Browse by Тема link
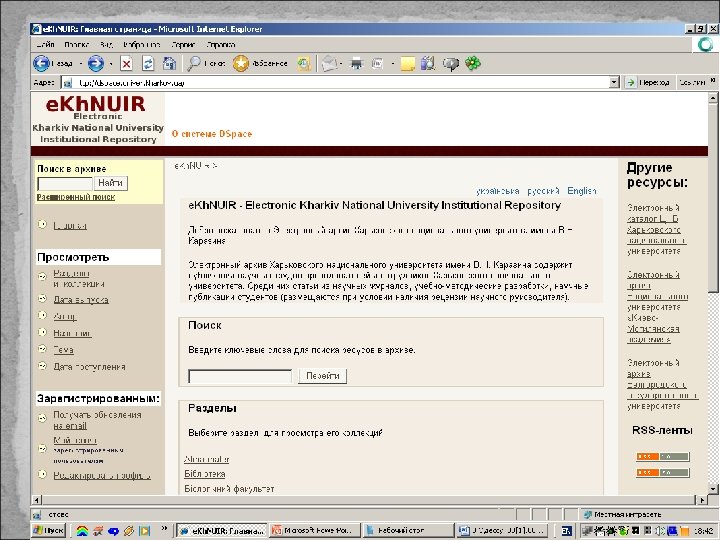The height and width of the screenshot is (540, 720). 63,350
